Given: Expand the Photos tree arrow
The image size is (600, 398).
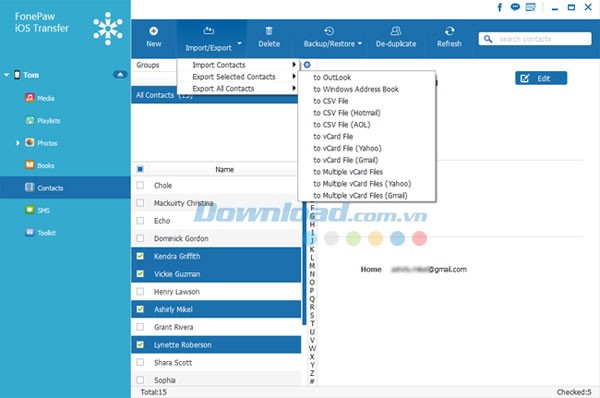Looking at the screenshot, I should 18,143.
